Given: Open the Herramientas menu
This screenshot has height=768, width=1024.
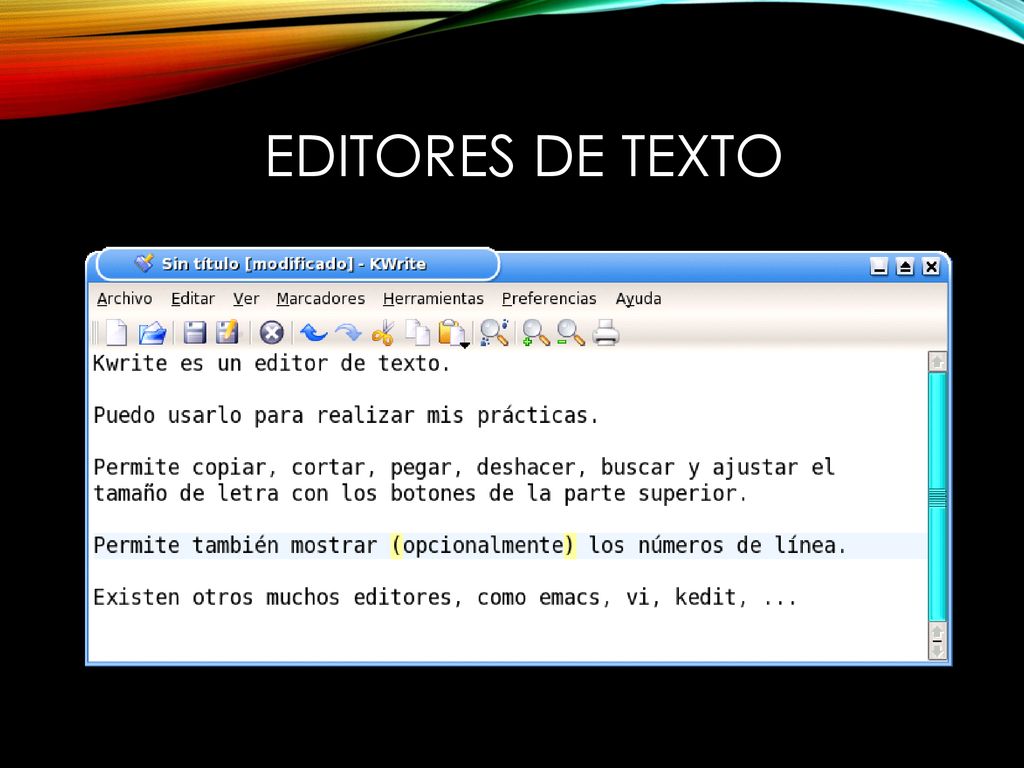Looking at the screenshot, I should pyautogui.click(x=433, y=298).
